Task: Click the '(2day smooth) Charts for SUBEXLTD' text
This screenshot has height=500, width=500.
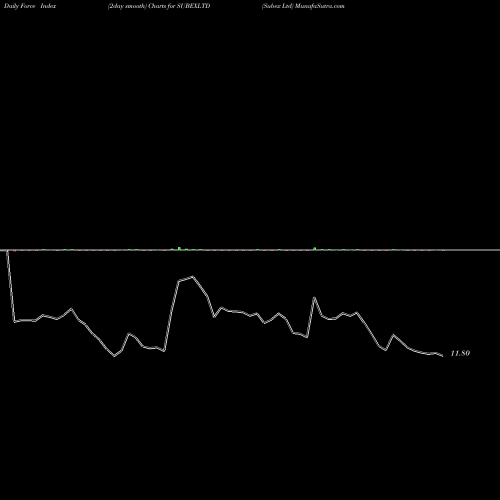Action: coord(159,6)
